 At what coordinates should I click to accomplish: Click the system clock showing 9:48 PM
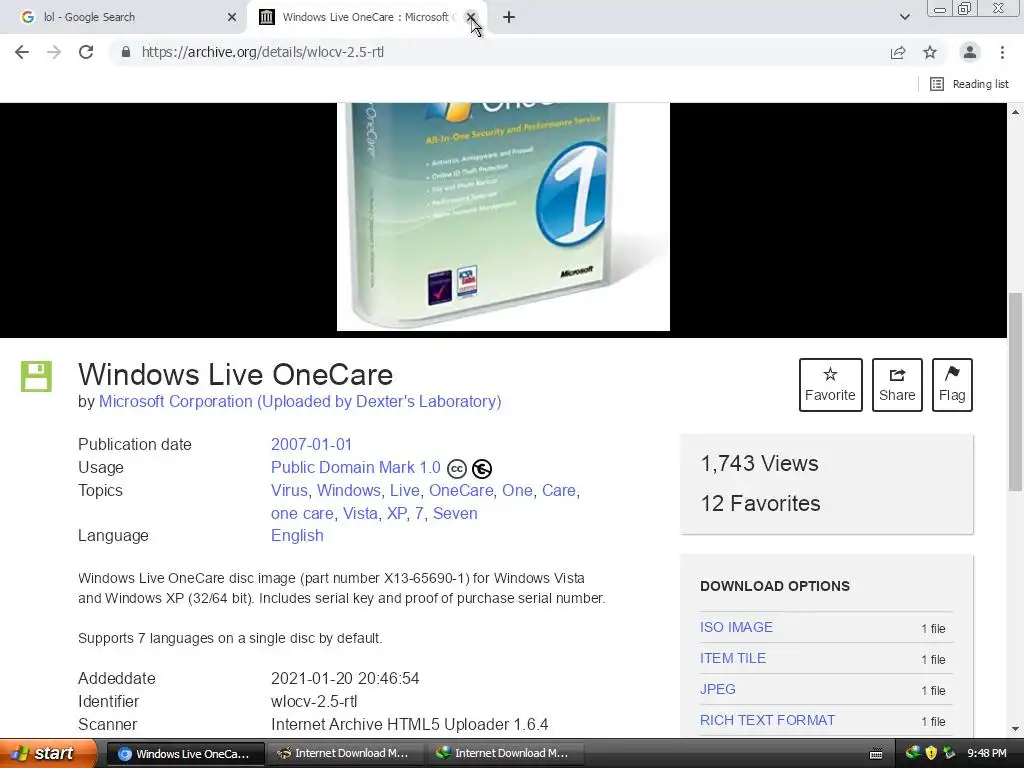point(986,753)
